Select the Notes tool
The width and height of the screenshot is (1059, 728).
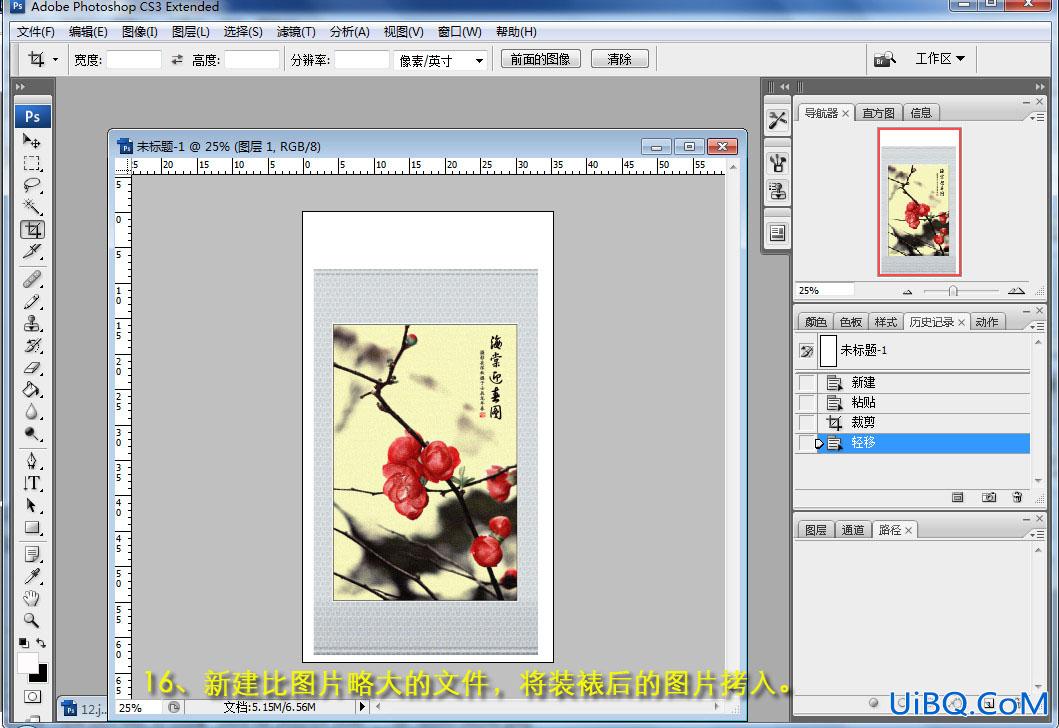click(32, 554)
